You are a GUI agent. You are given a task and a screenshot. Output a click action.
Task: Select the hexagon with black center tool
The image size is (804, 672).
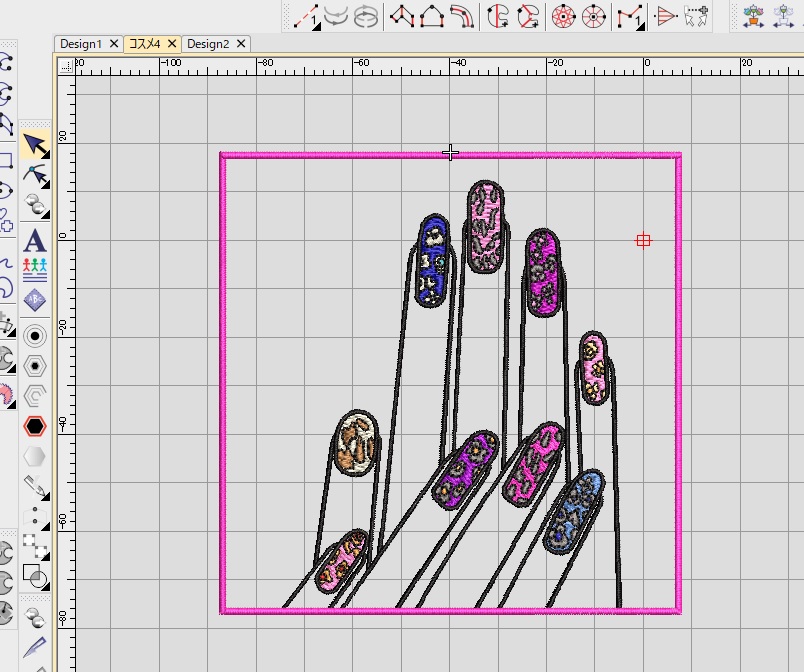[x=35, y=366]
